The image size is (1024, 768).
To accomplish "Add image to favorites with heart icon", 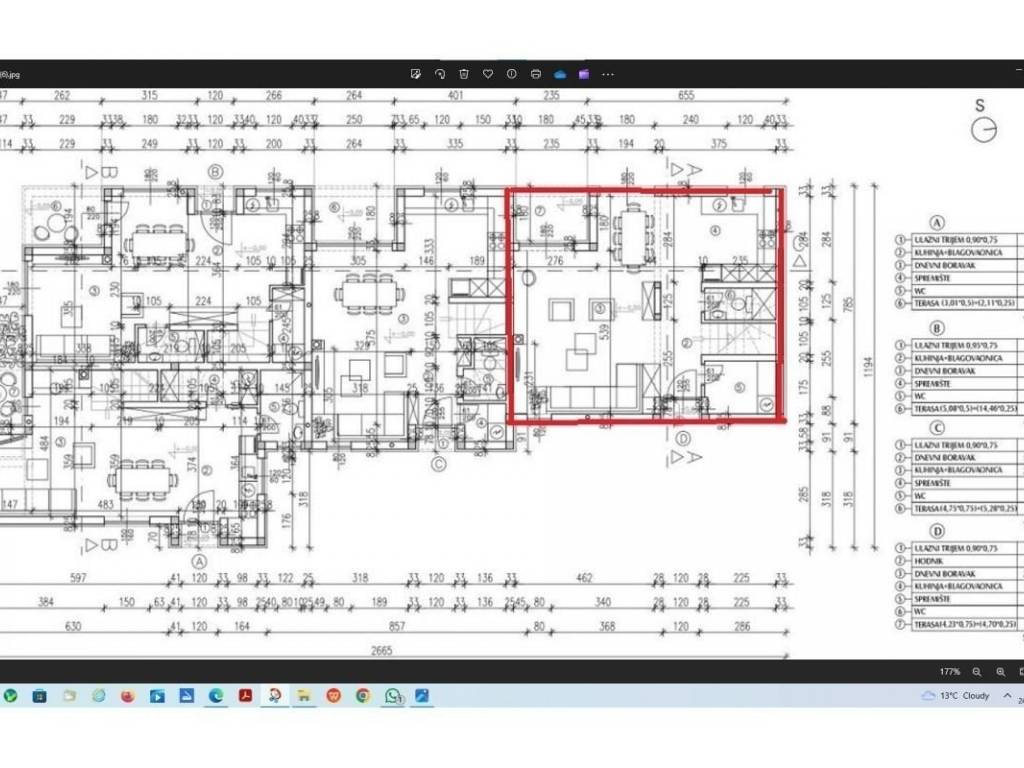I will click(487, 74).
